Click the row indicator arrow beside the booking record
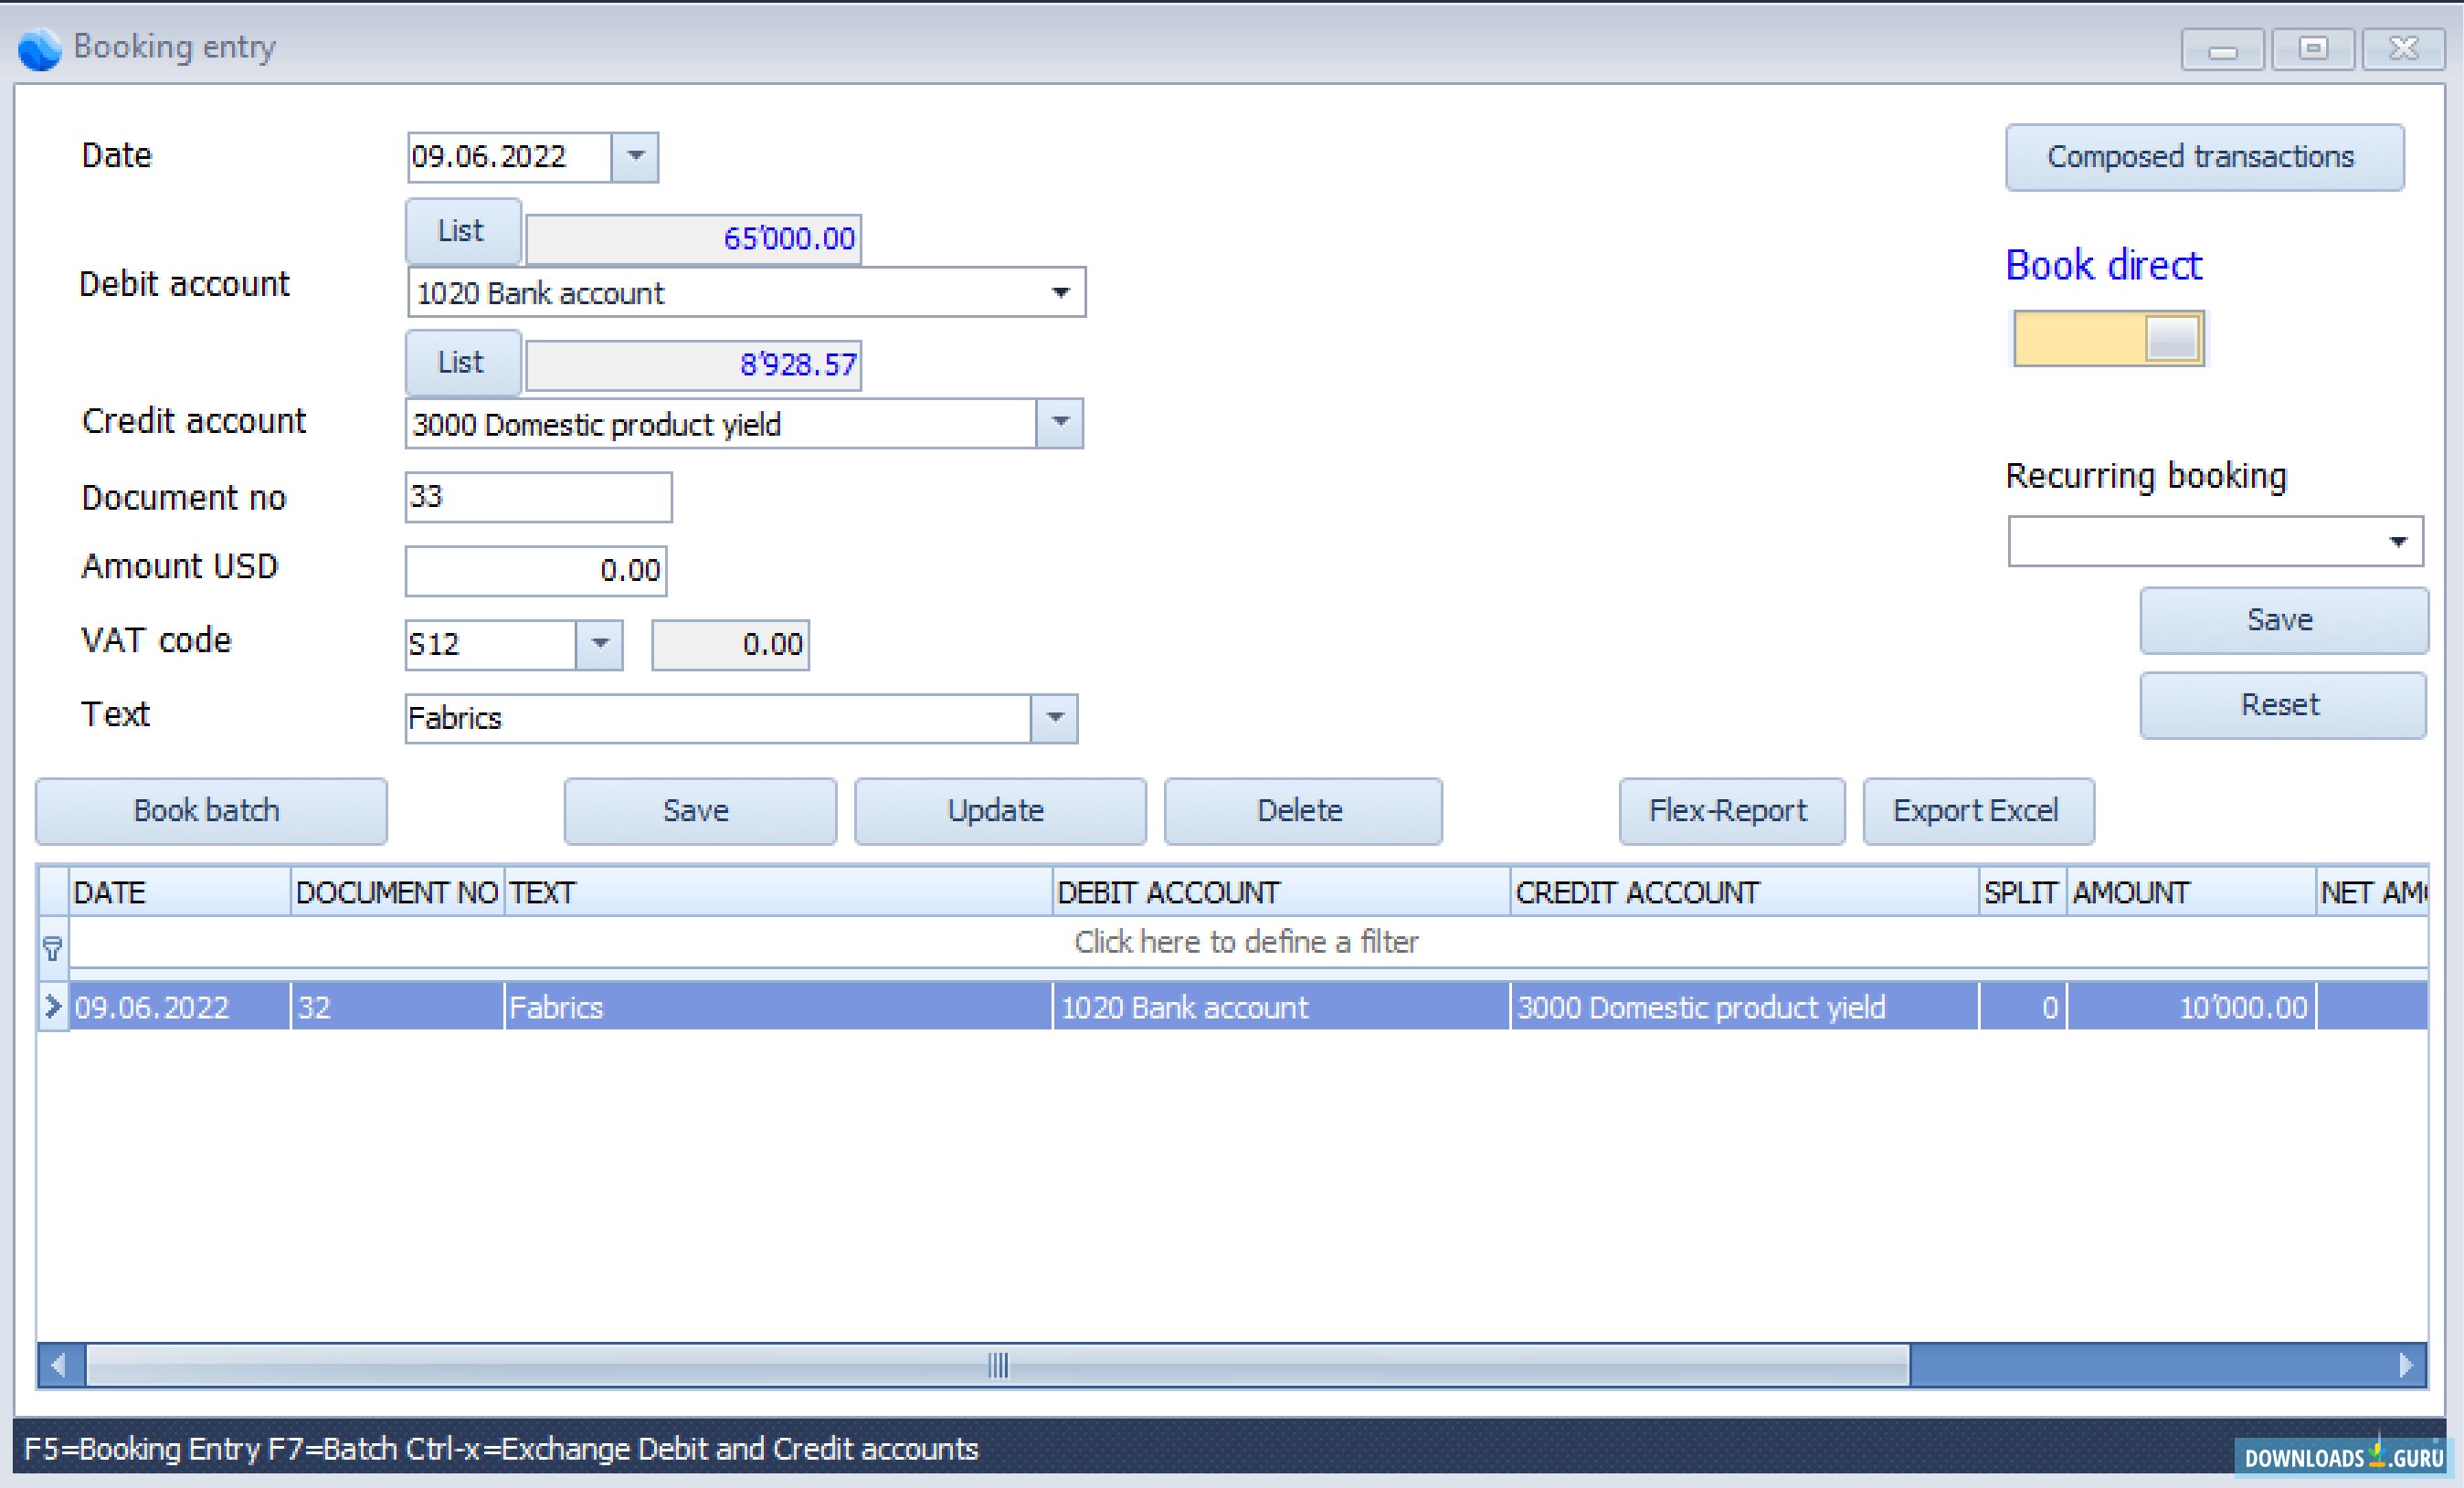Screen dimensions: 2464x1488 (52, 1007)
